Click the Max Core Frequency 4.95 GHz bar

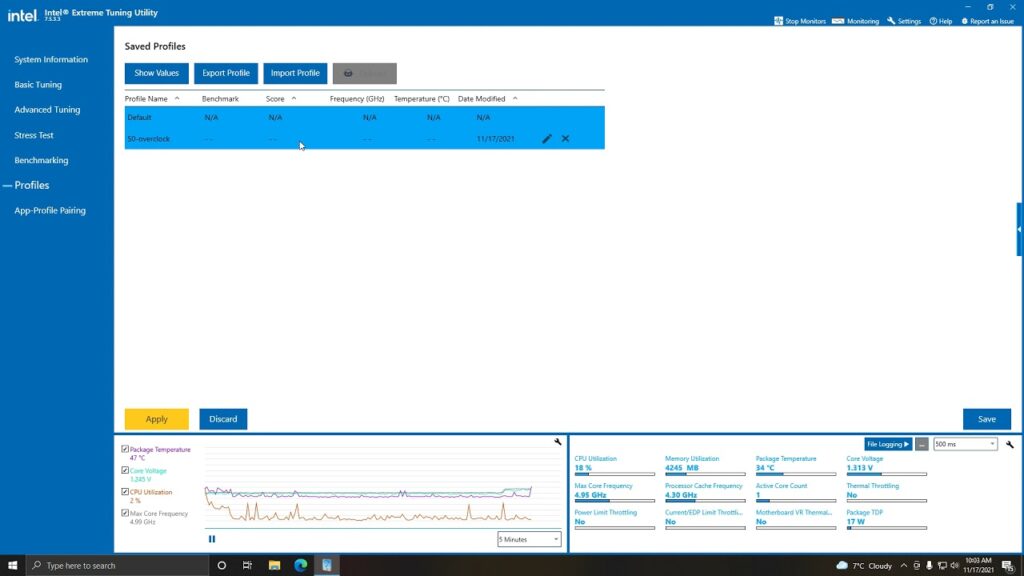pyautogui.click(x=615, y=501)
